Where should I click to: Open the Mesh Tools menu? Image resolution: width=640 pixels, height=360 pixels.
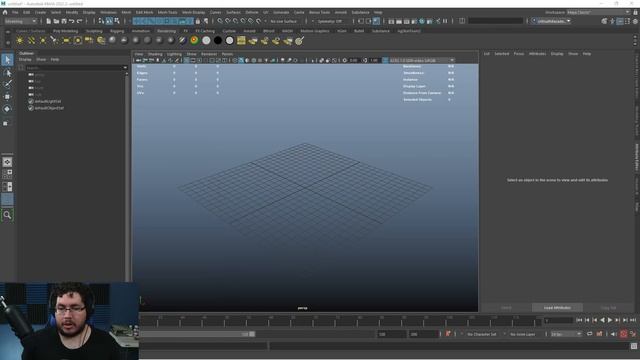click(x=167, y=13)
